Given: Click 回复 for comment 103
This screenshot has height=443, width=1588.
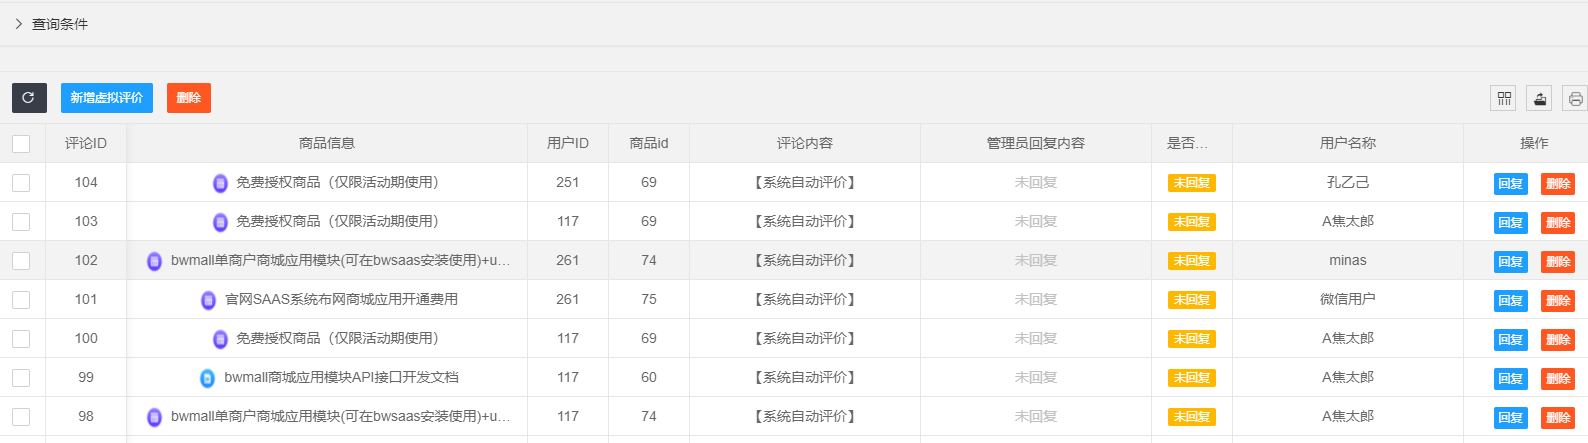Looking at the screenshot, I should coord(1510,222).
